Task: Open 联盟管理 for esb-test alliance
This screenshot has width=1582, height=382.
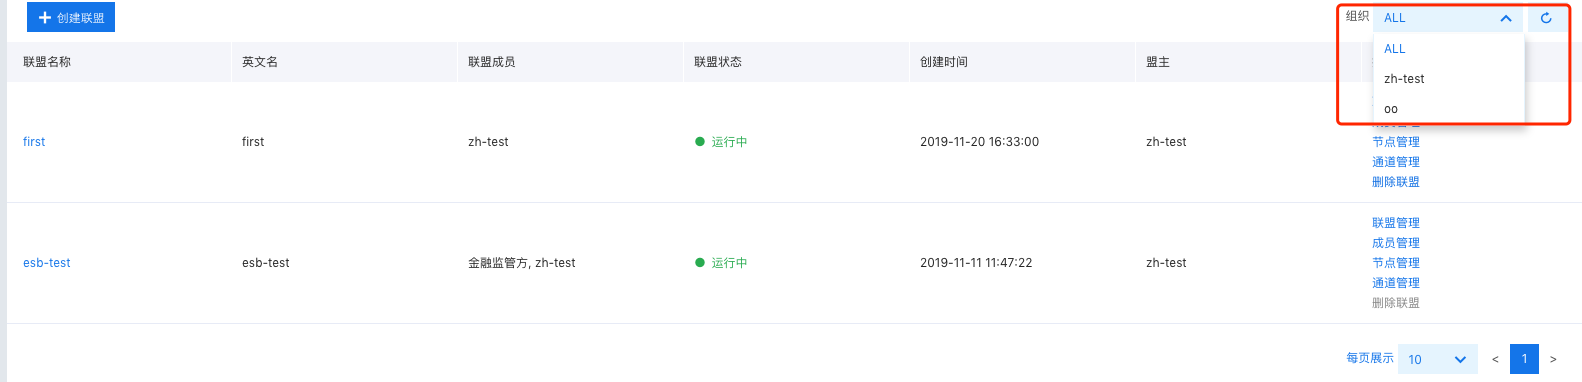Action: click(x=1396, y=223)
